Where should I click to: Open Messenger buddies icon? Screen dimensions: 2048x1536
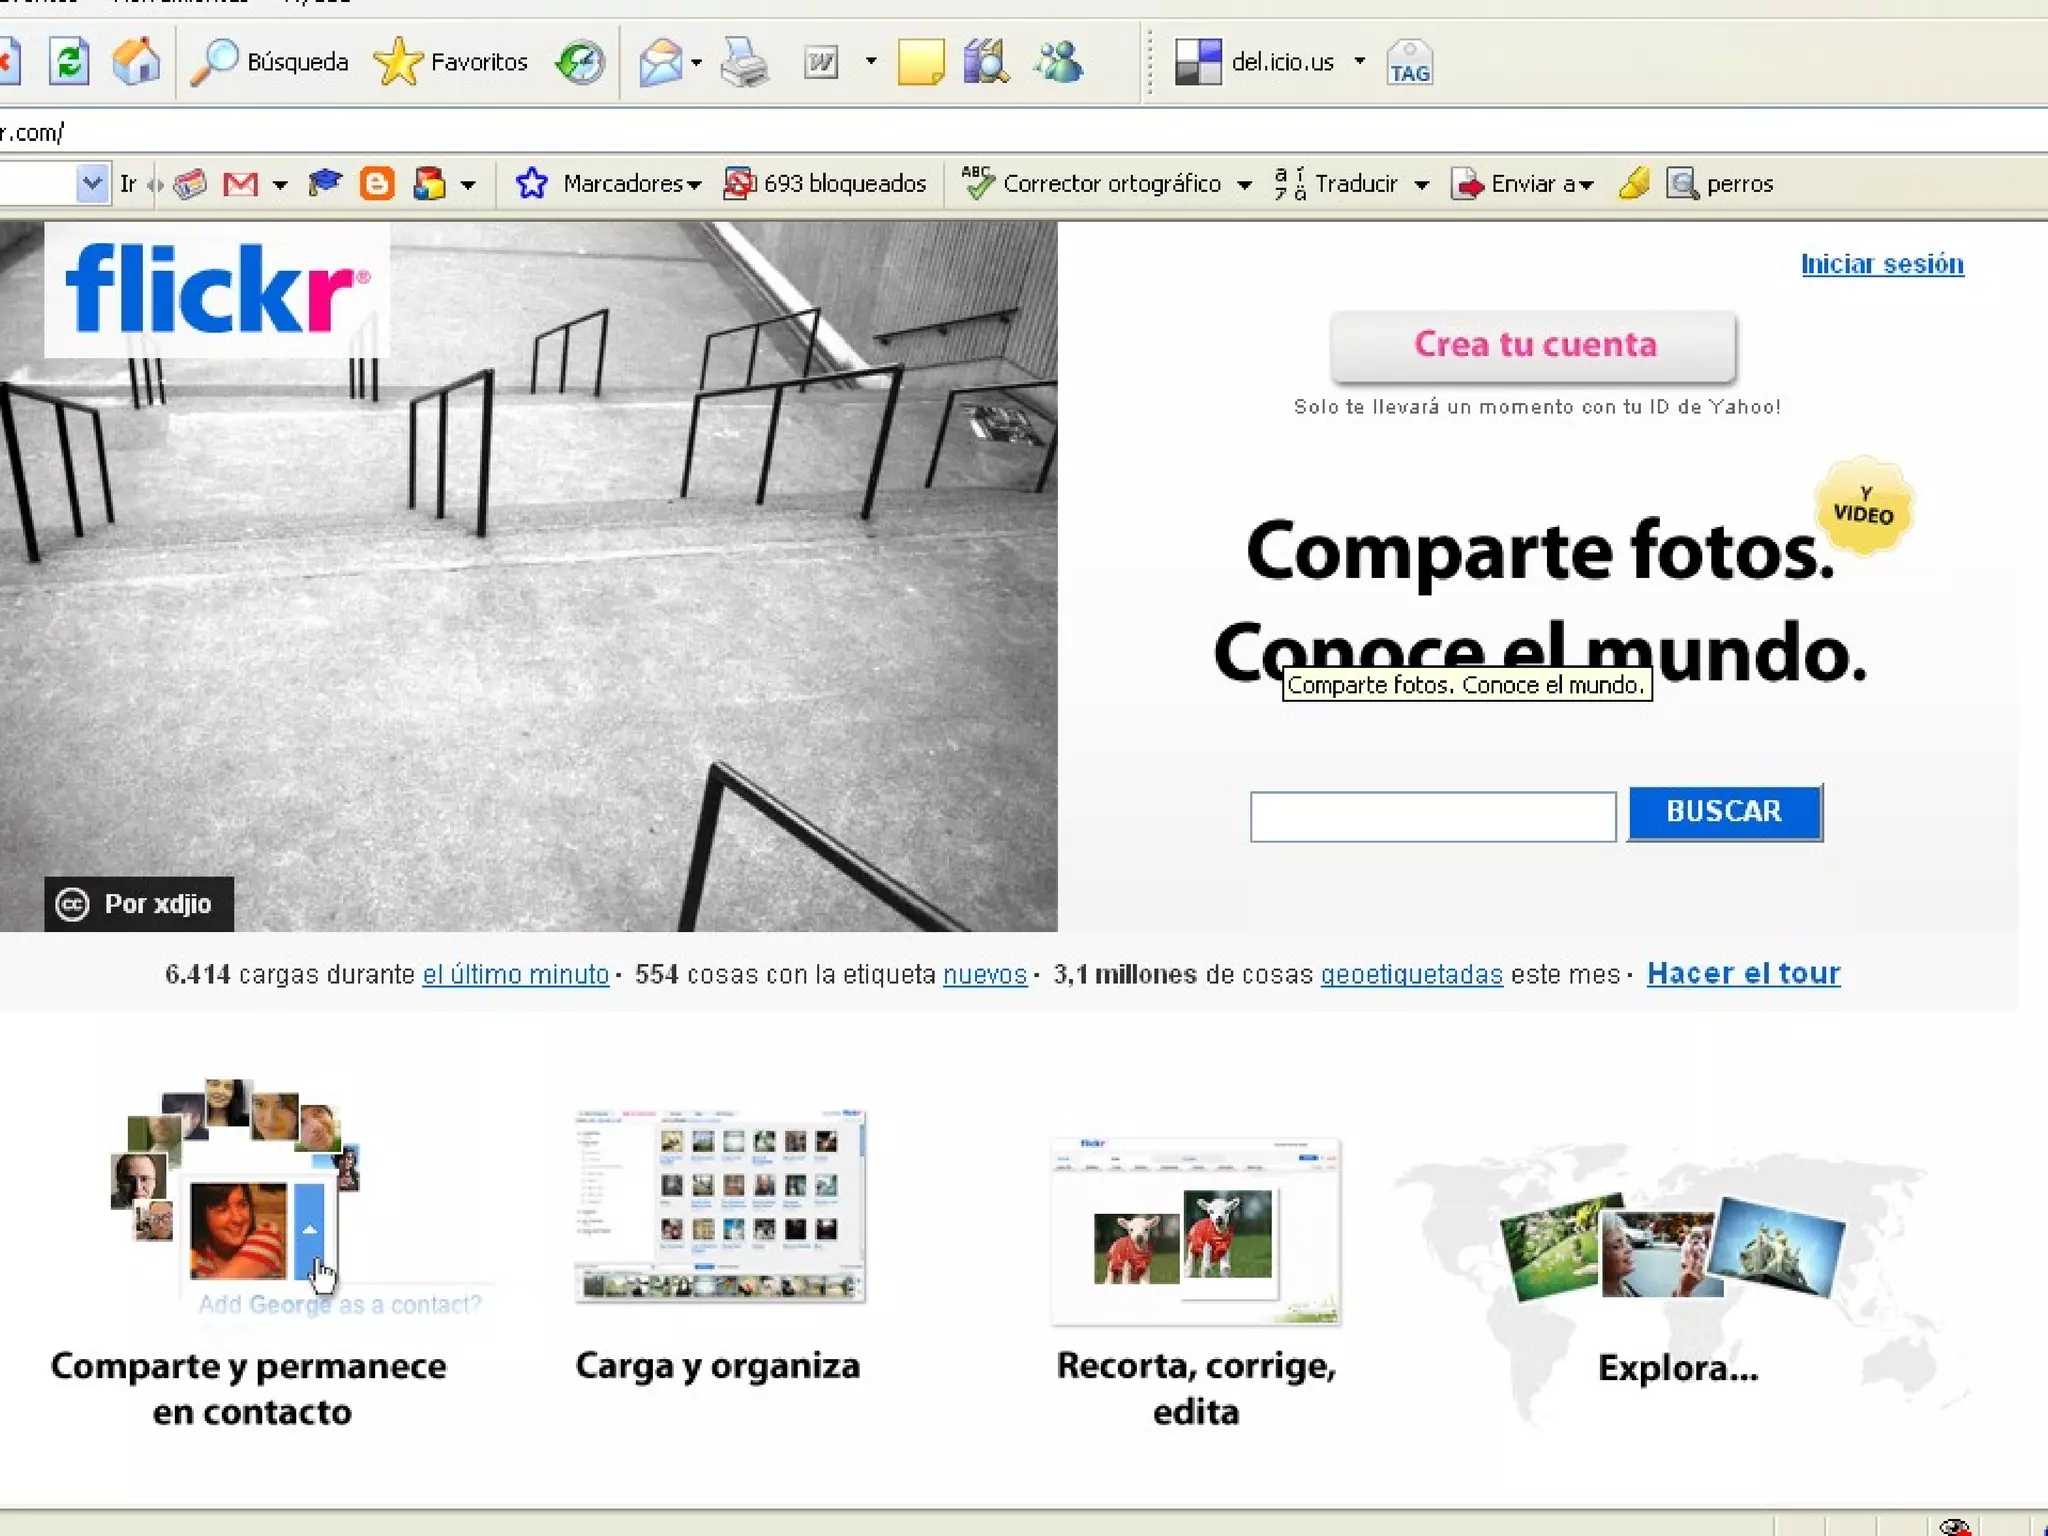tap(1059, 62)
